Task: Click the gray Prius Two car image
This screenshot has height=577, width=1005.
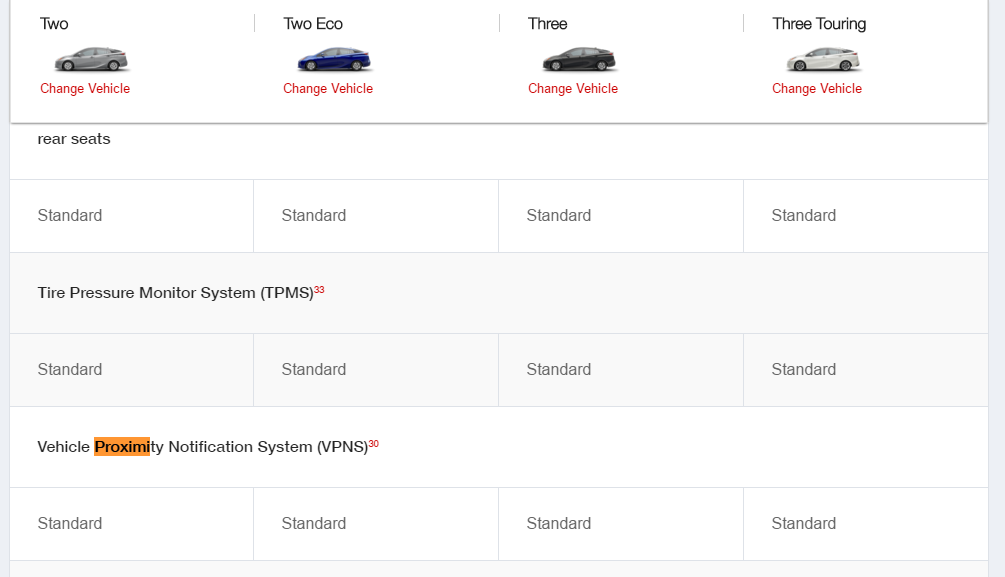Action: [x=92, y=59]
